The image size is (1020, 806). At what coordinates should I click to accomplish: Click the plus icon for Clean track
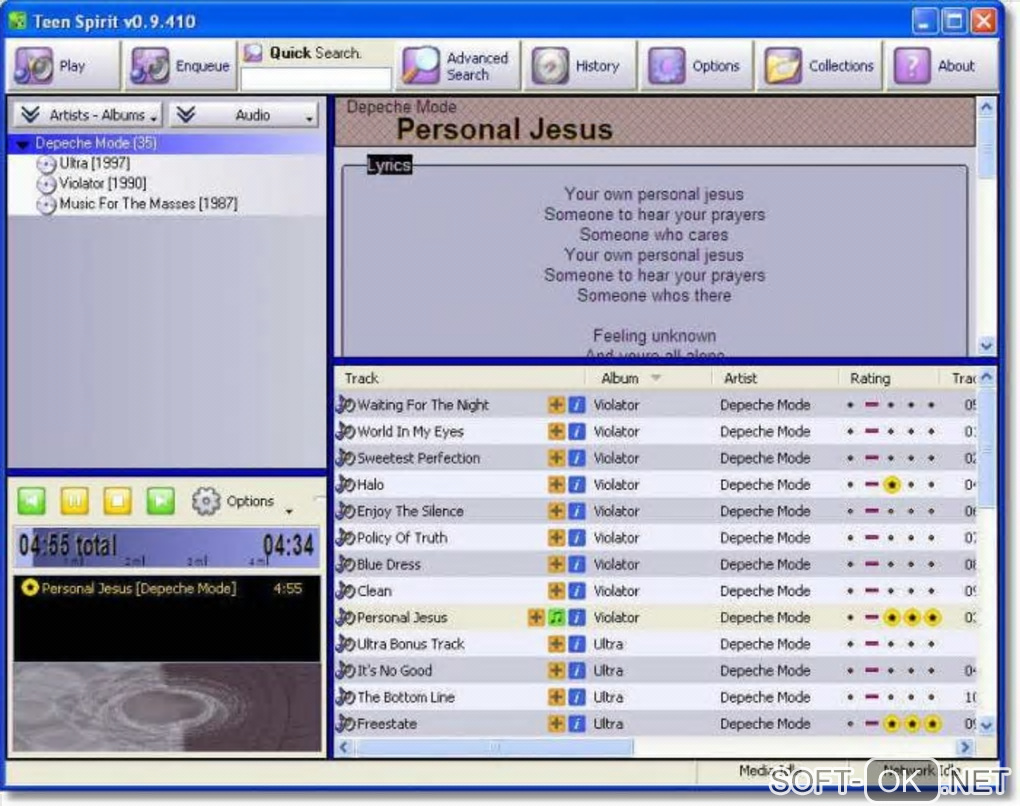(x=556, y=591)
